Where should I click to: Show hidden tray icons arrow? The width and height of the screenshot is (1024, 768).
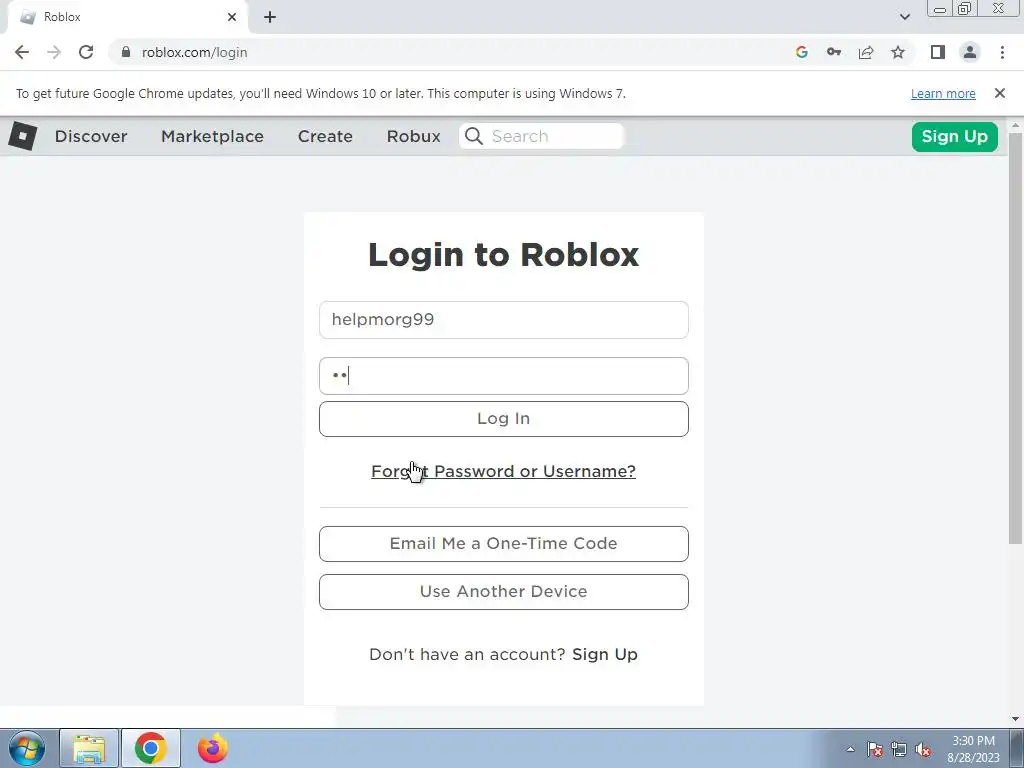pyautogui.click(x=850, y=749)
